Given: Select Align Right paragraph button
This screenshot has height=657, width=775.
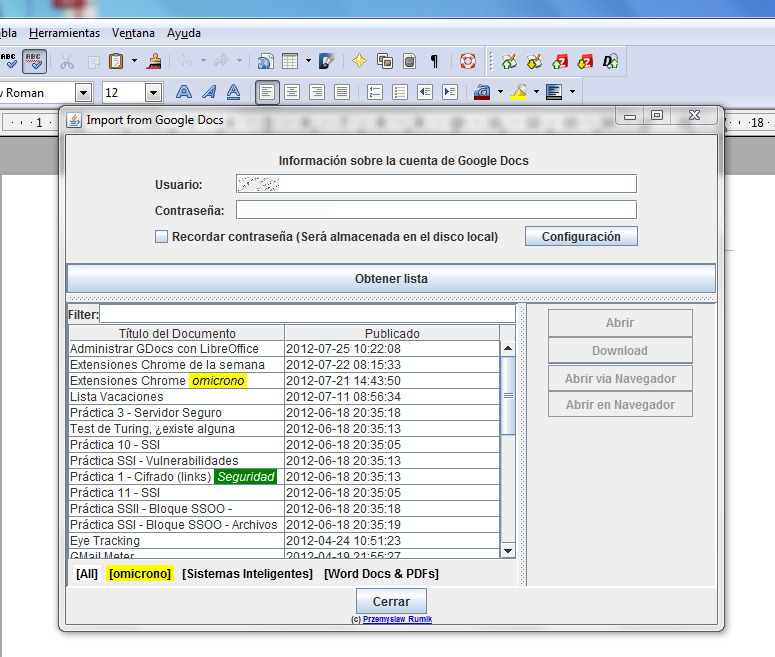Looking at the screenshot, I should click(x=317, y=92).
